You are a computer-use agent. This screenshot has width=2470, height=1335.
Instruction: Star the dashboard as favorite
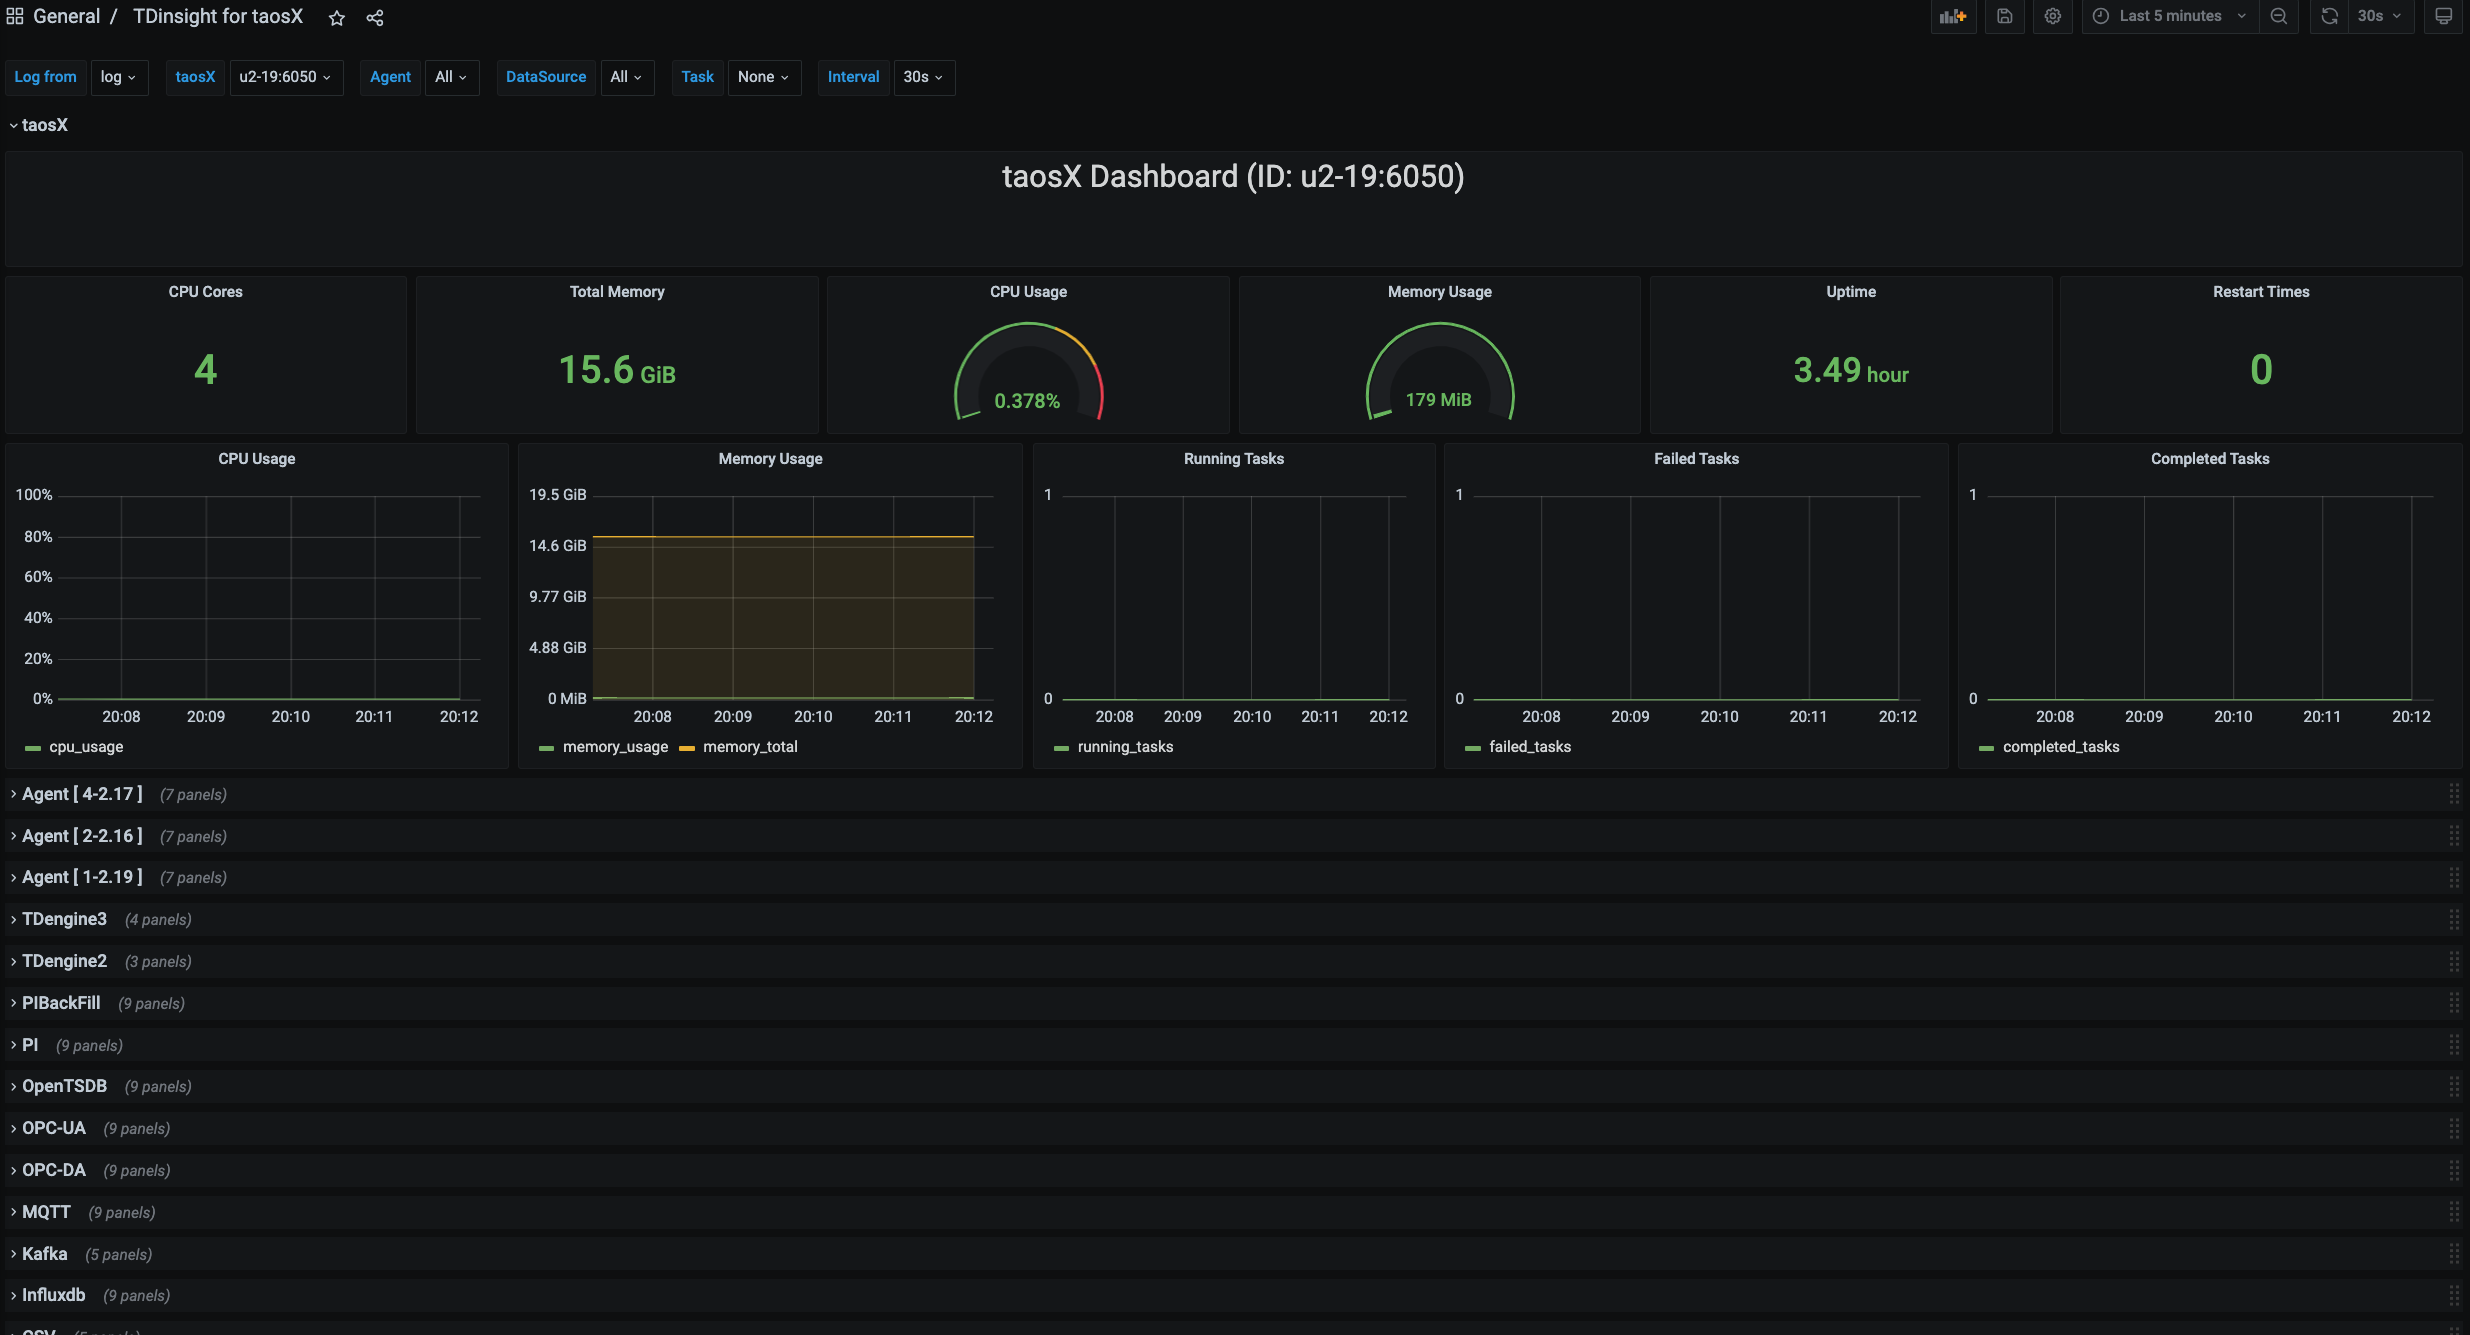coord(337,18)
